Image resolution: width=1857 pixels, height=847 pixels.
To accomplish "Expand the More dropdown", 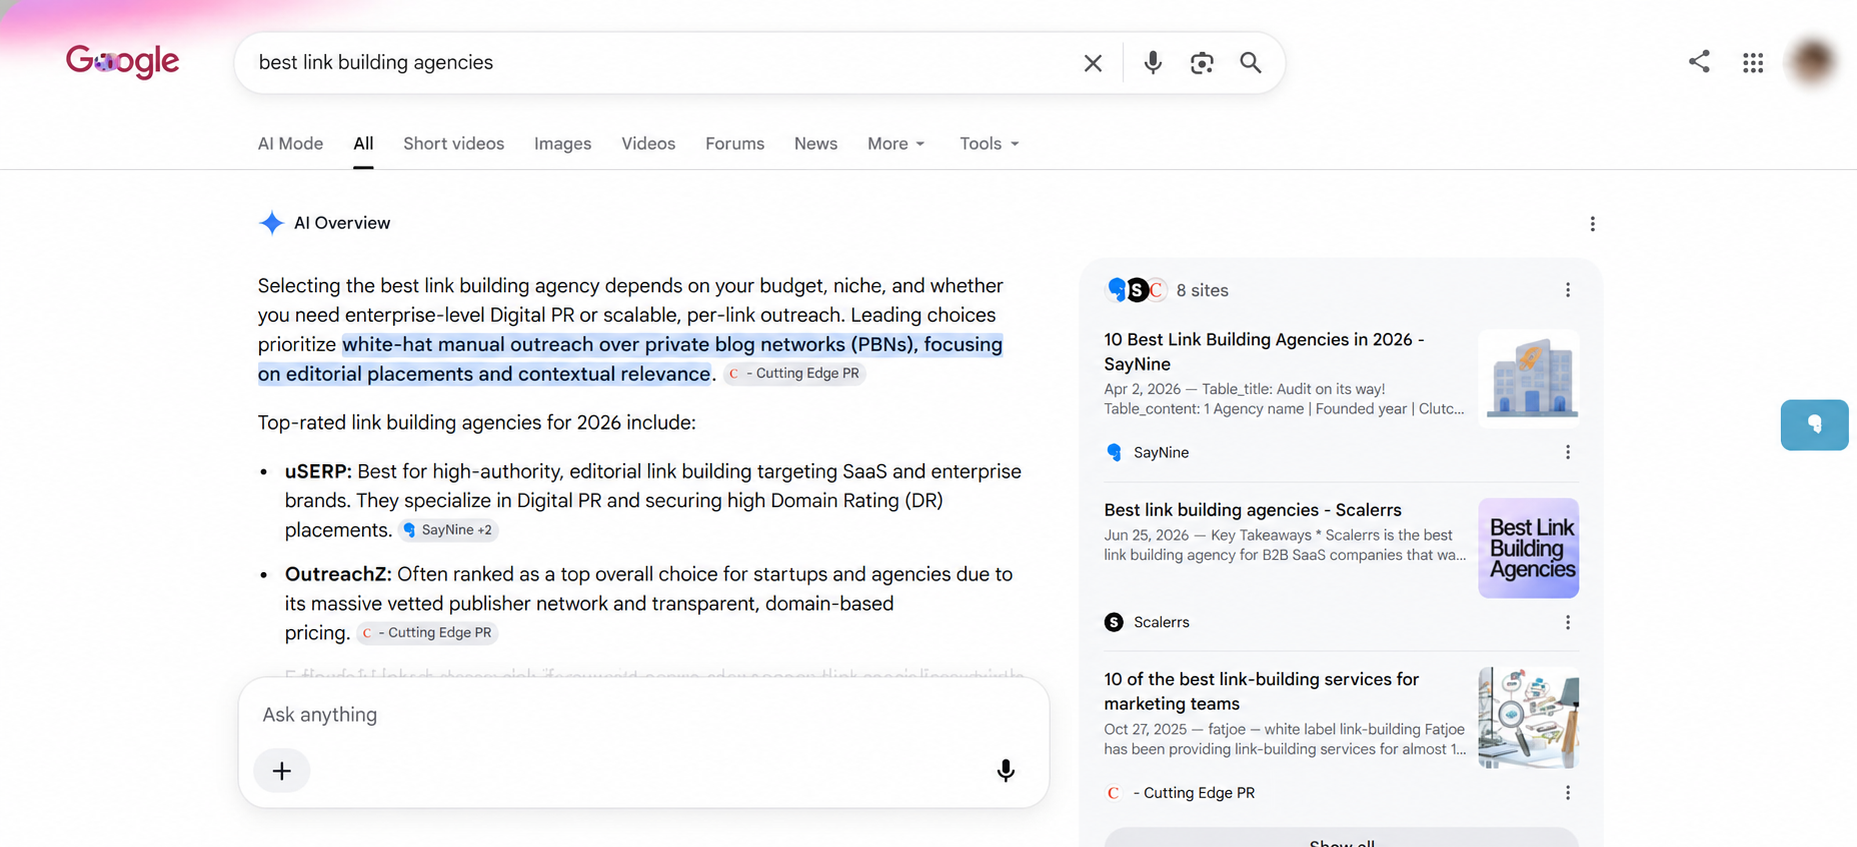I will tap(897, 144).
